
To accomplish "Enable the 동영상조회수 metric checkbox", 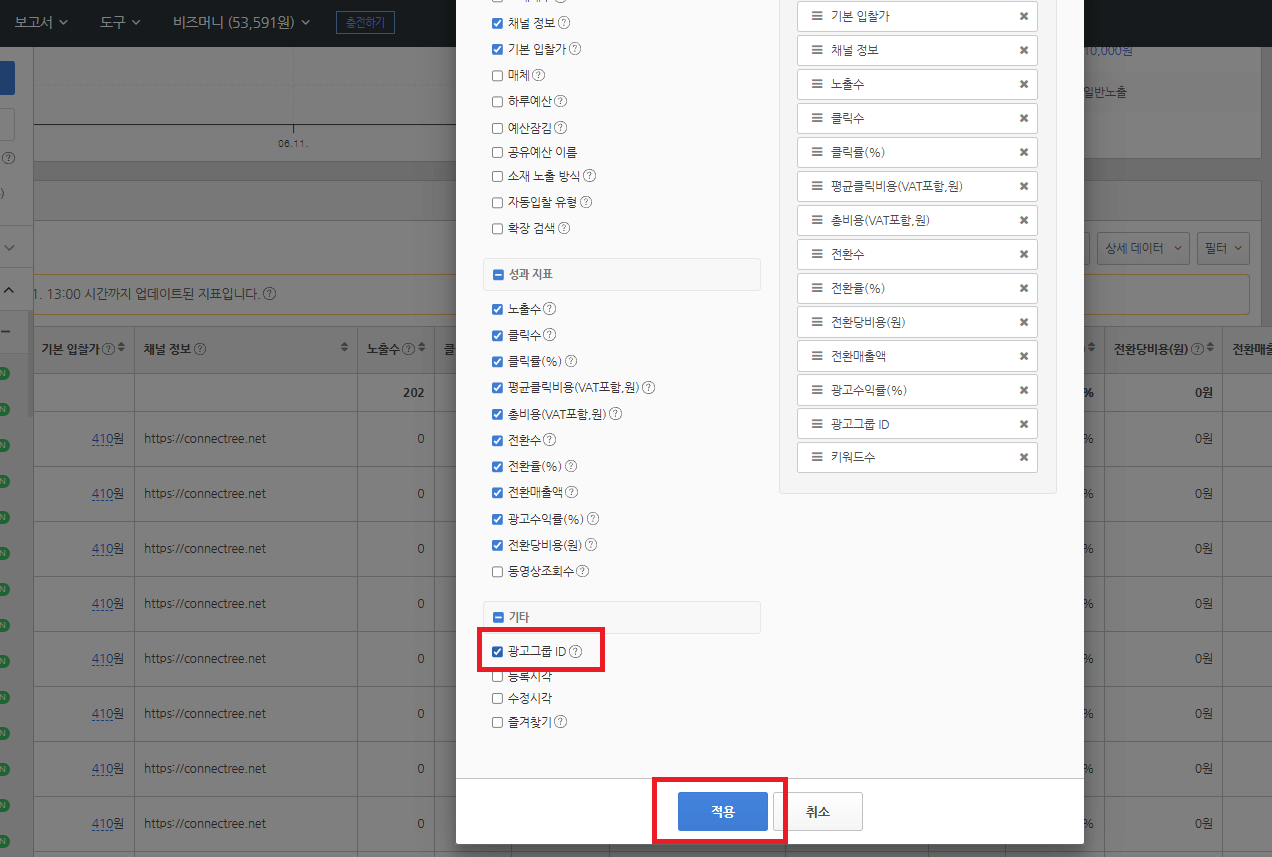I will 497,571.
